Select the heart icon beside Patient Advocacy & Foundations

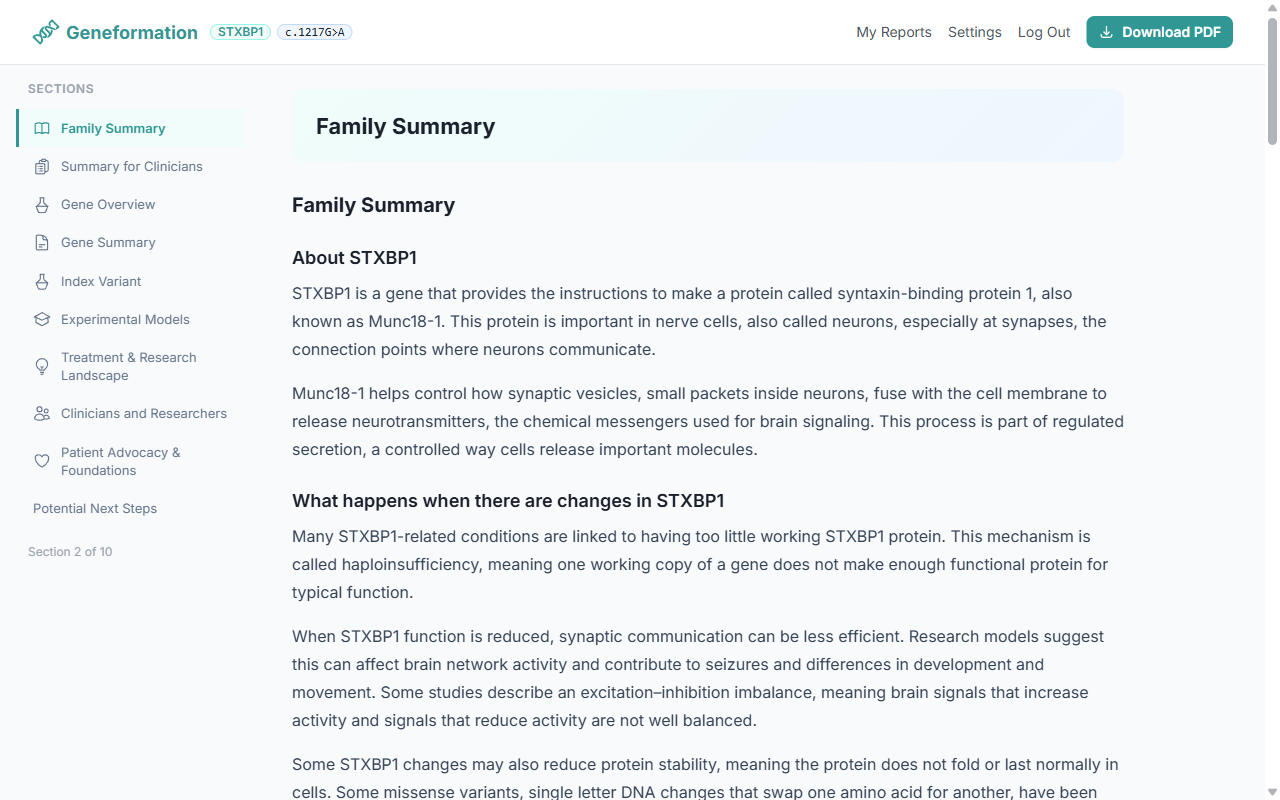(42, 461)
